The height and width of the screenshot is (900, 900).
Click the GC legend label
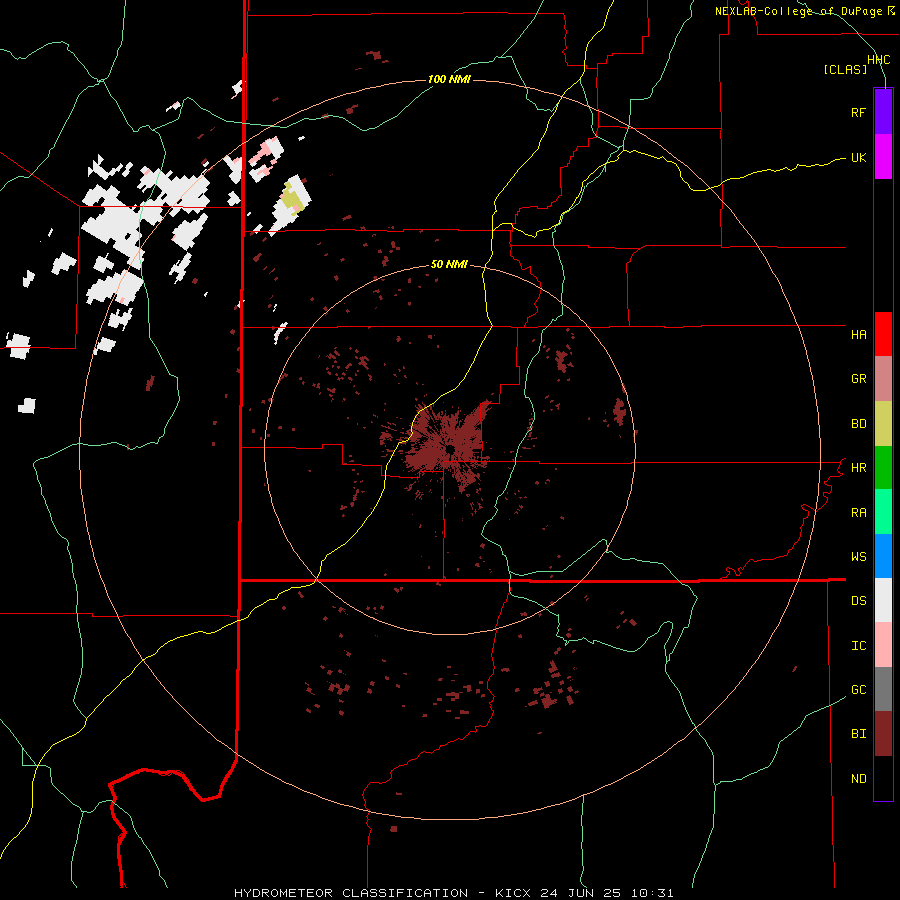[x=858, y=689]
